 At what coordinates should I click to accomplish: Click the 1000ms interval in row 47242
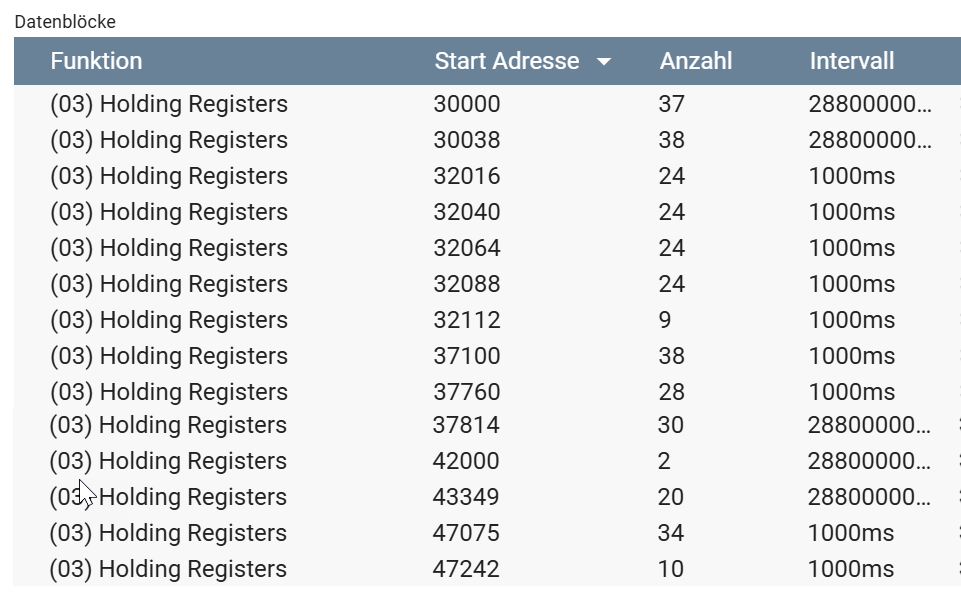pos(851,569)
